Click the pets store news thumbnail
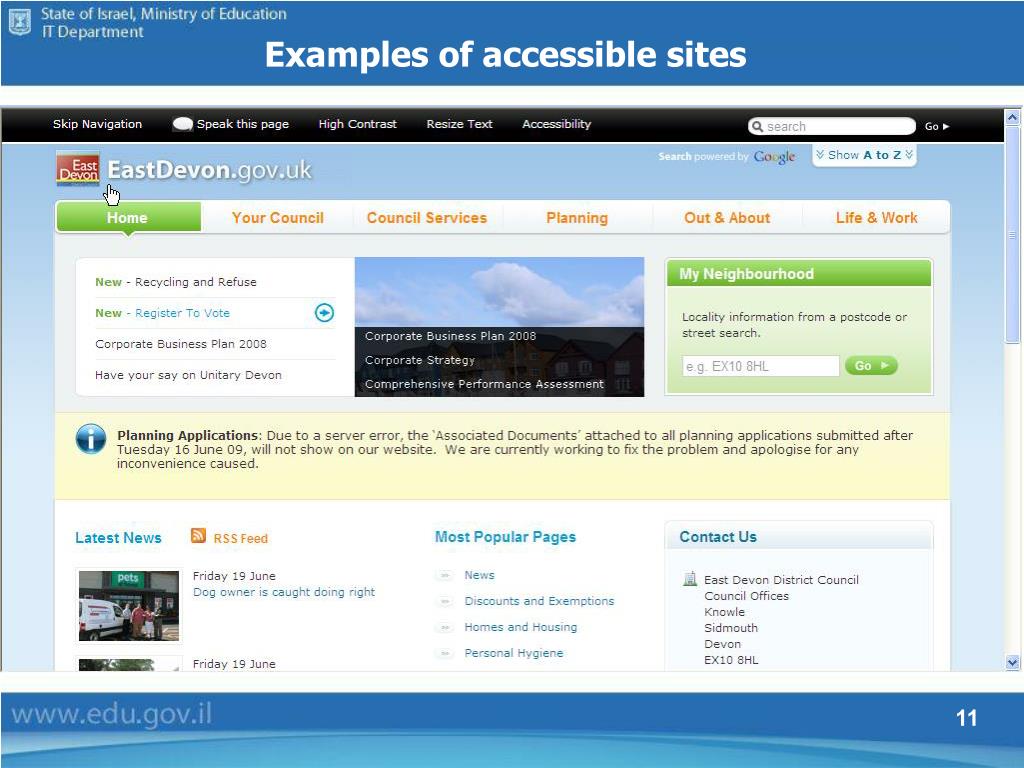This screenshot has height=768, width=1024. pos(129,605)
